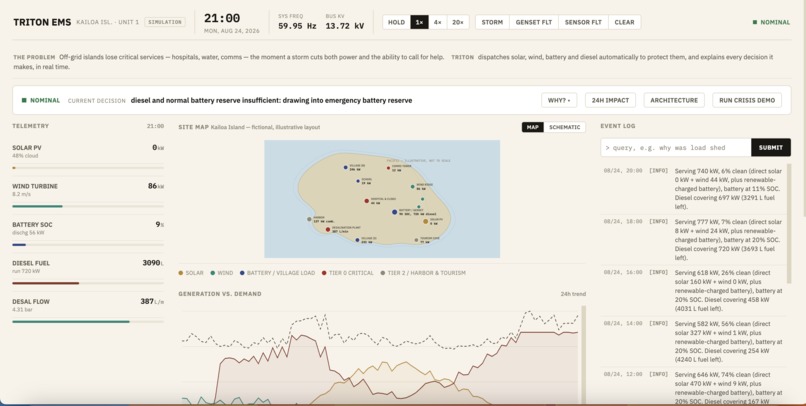Select the School marker on the map
Viewport: 806px width, 406px height.
[x=358, y=181]
